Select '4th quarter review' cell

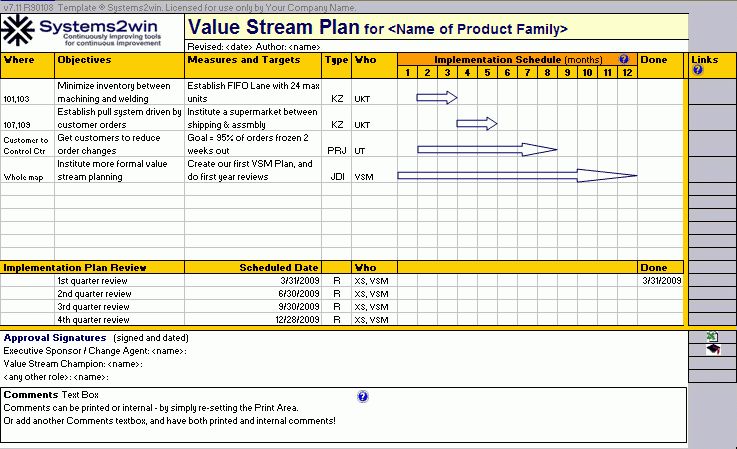pos(119,320)
